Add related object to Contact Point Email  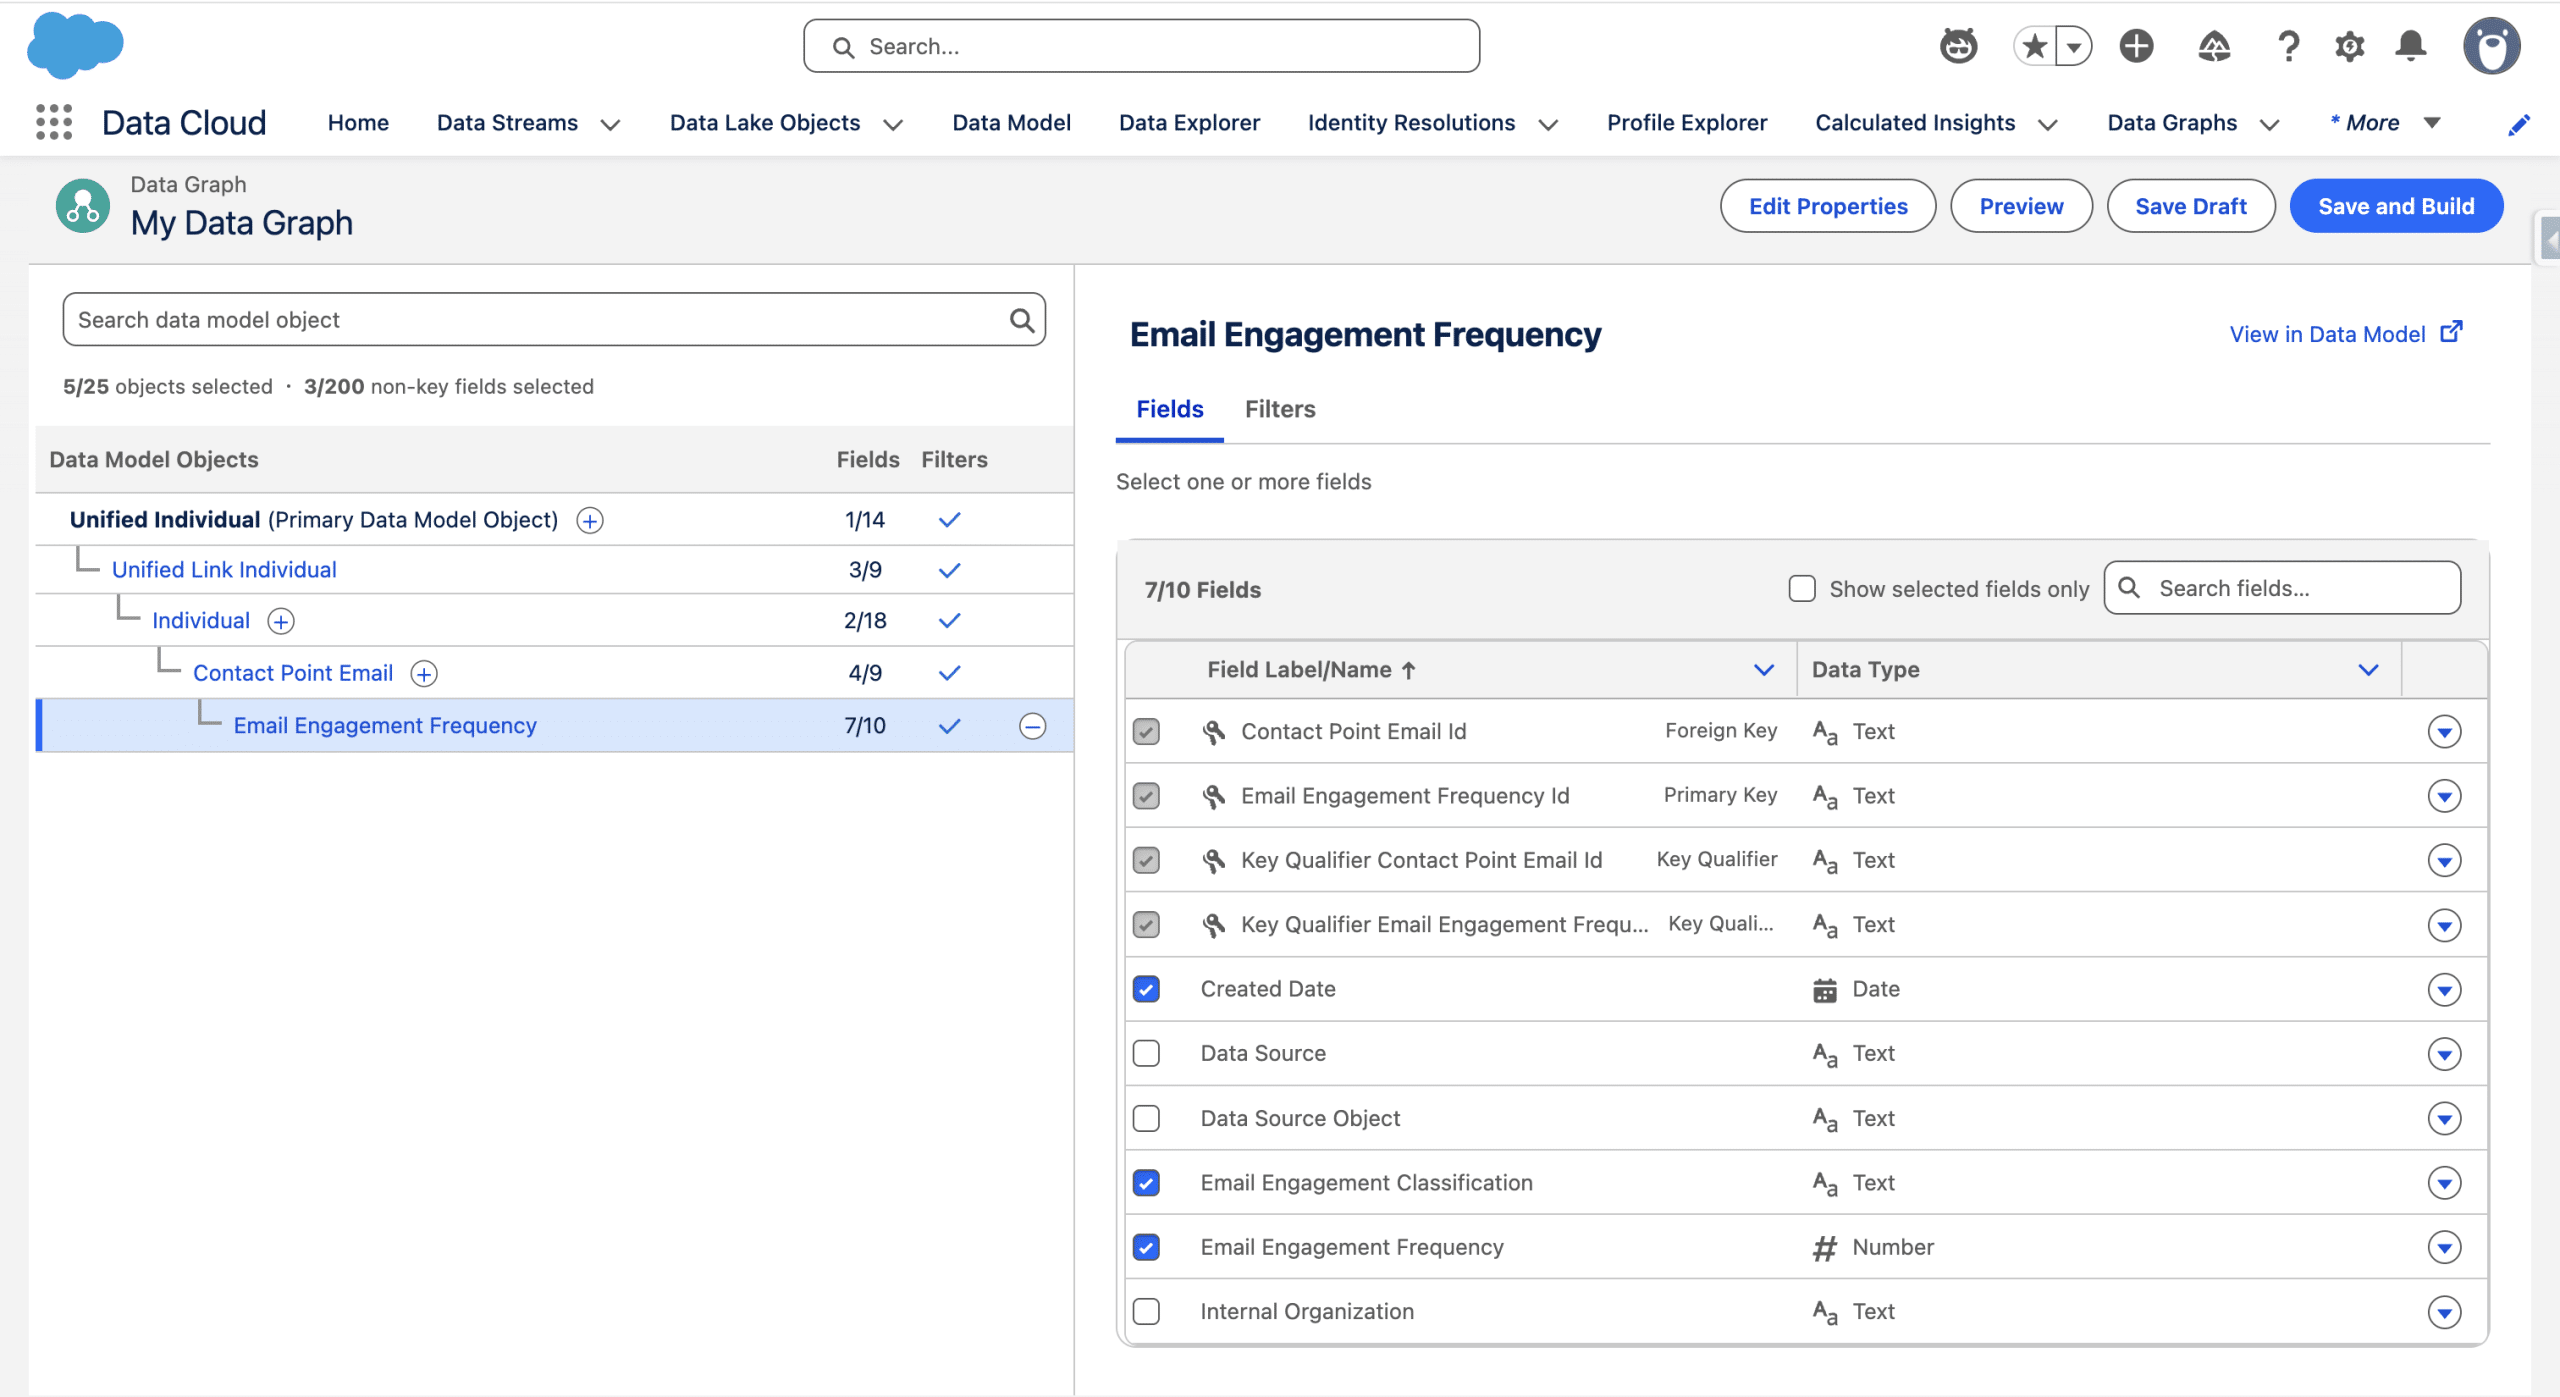tap(424, 674)
